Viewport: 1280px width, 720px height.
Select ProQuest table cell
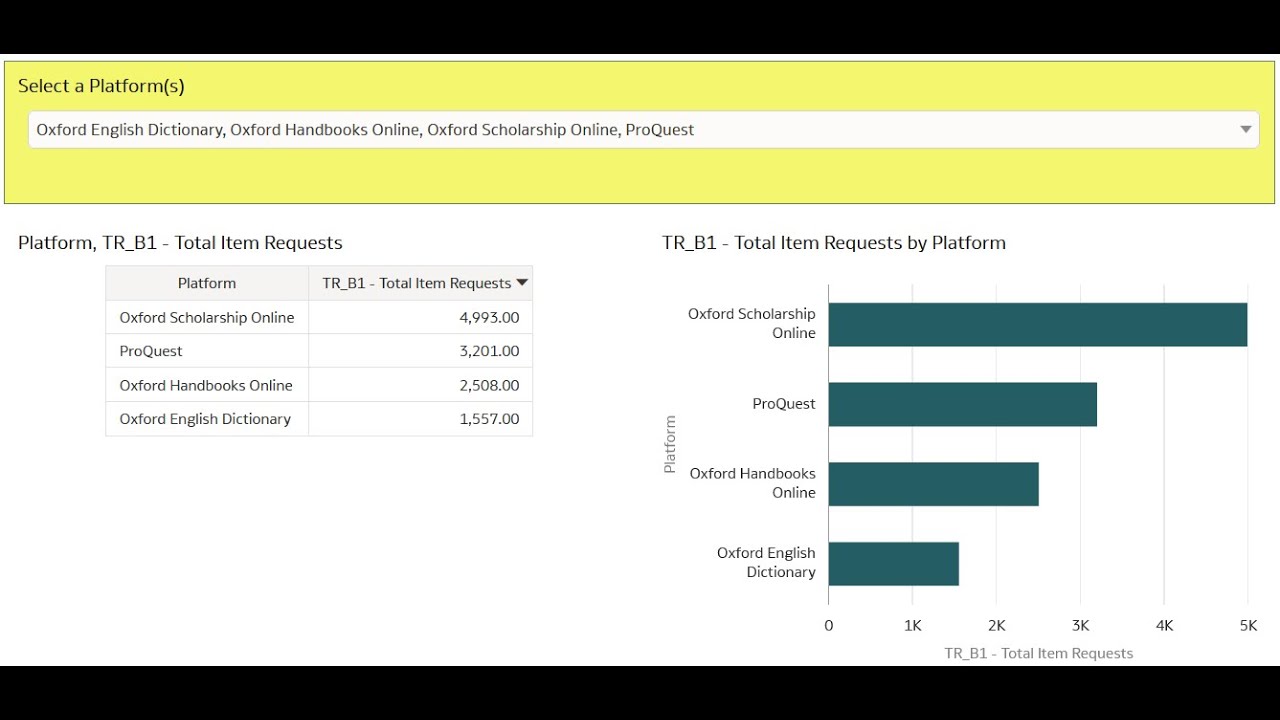207,351
